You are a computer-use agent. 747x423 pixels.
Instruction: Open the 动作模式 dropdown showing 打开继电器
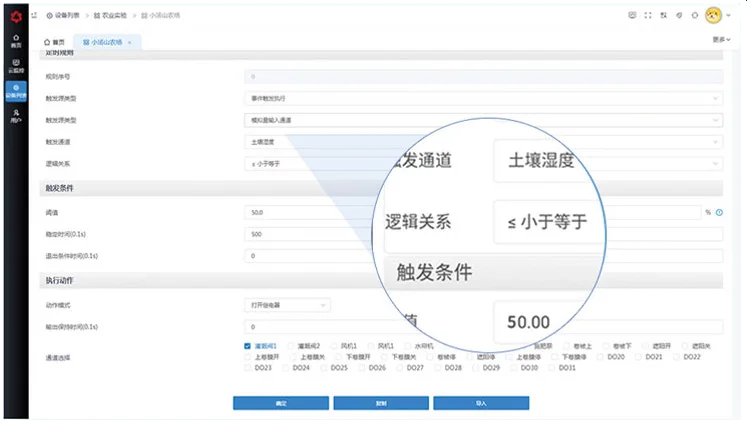pos(287,305)
